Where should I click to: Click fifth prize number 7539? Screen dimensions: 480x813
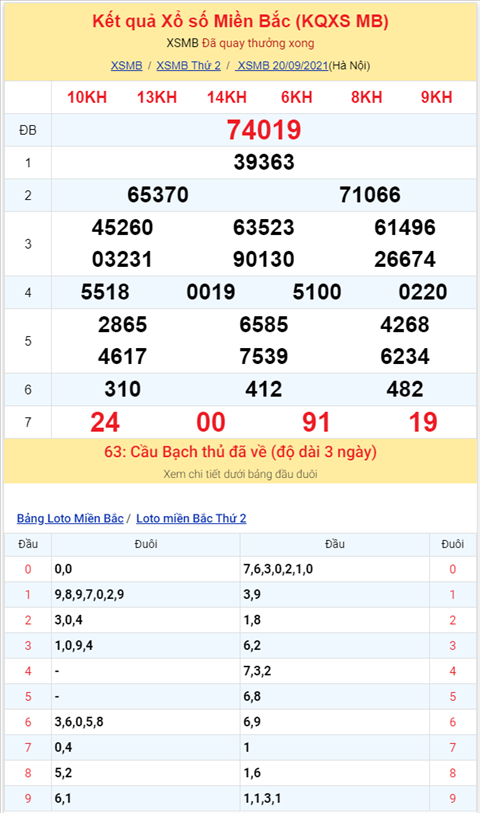(x=264, y=357)
